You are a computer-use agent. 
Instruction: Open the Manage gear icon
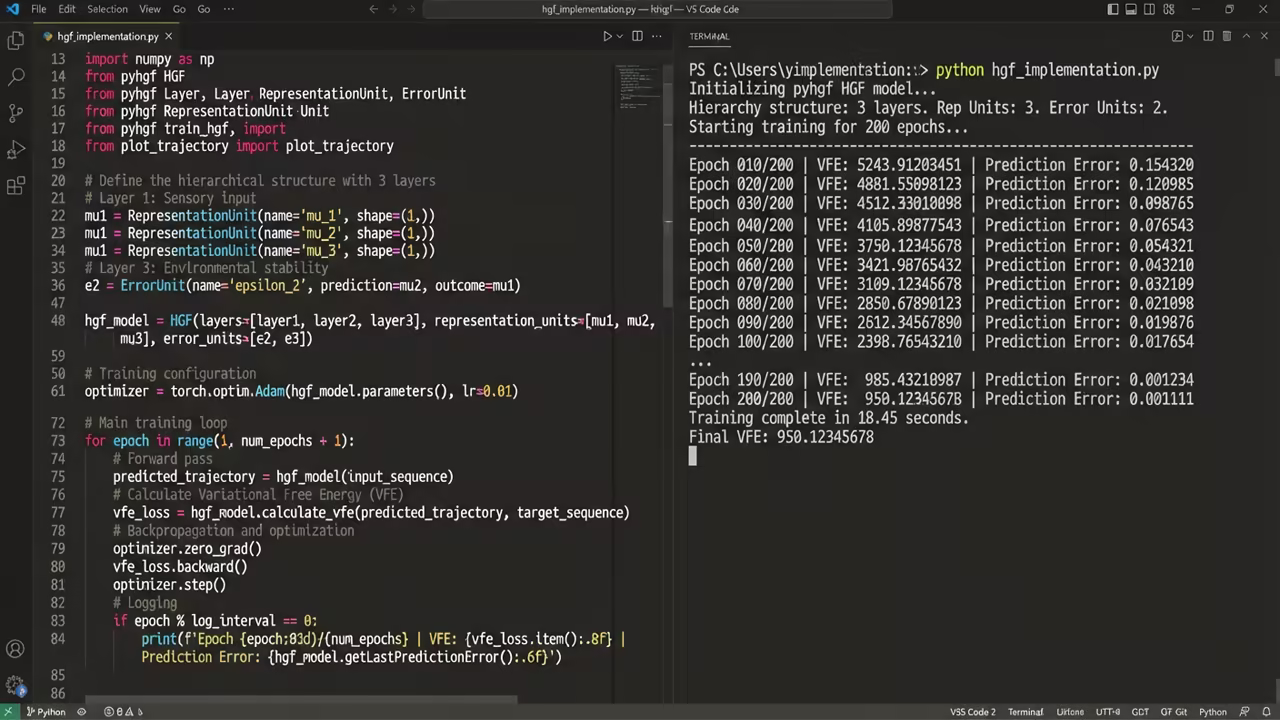point(16,686)
